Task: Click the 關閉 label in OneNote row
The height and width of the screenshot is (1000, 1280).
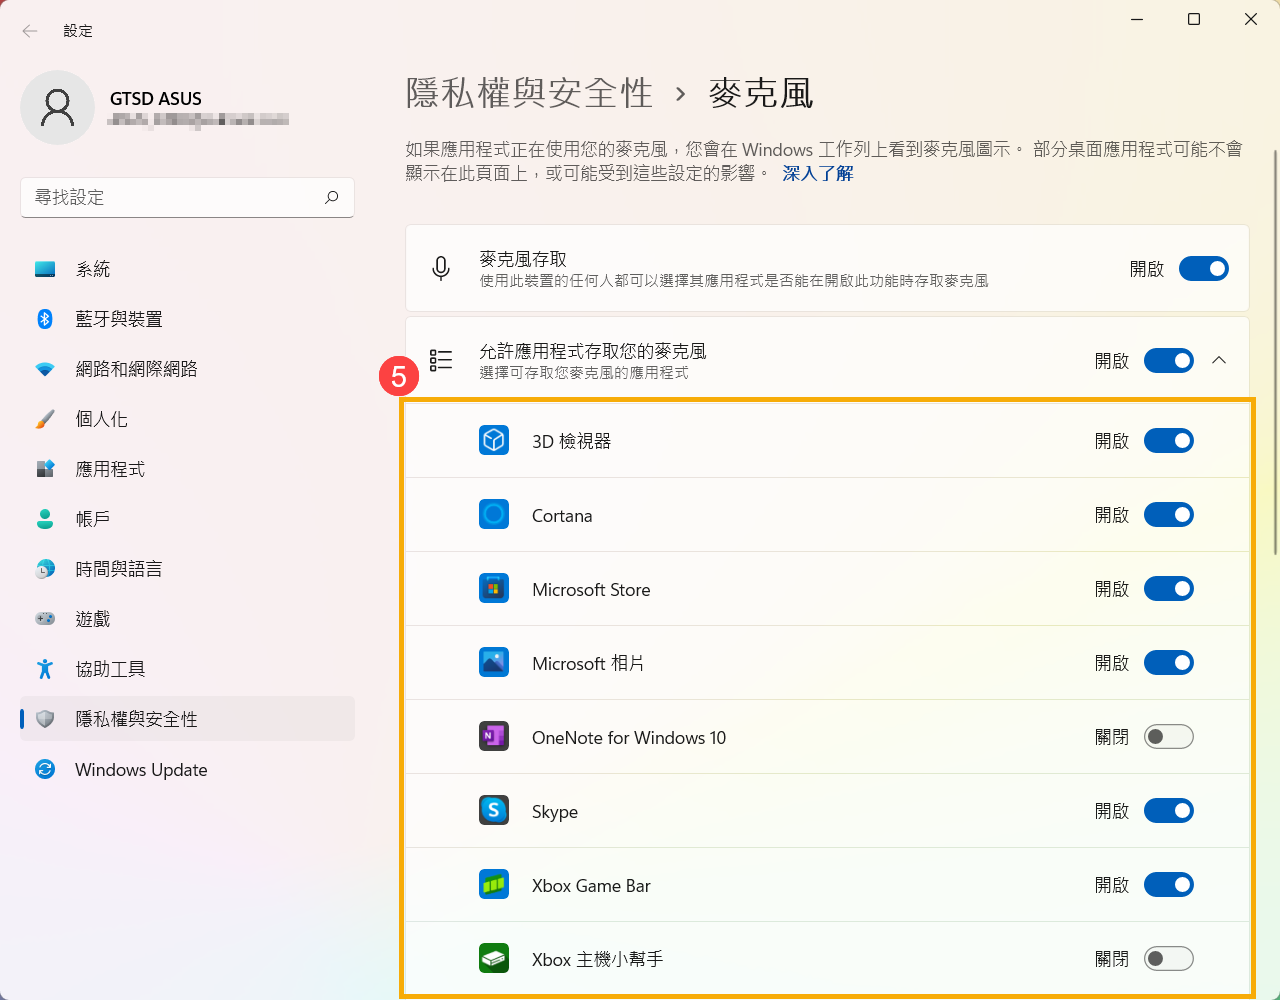Action: tap(1112, 737)
